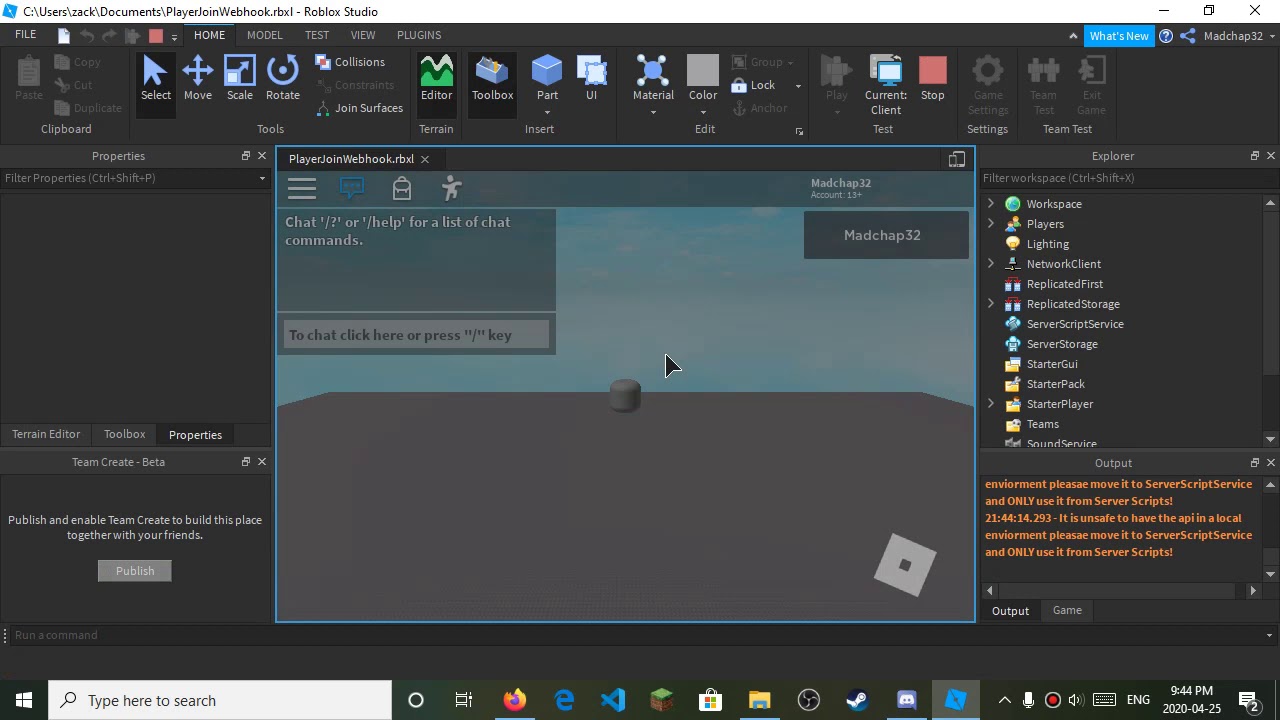Click the Madchap32 account name
1280x720 pixels.
click(x=1233, y=36)
